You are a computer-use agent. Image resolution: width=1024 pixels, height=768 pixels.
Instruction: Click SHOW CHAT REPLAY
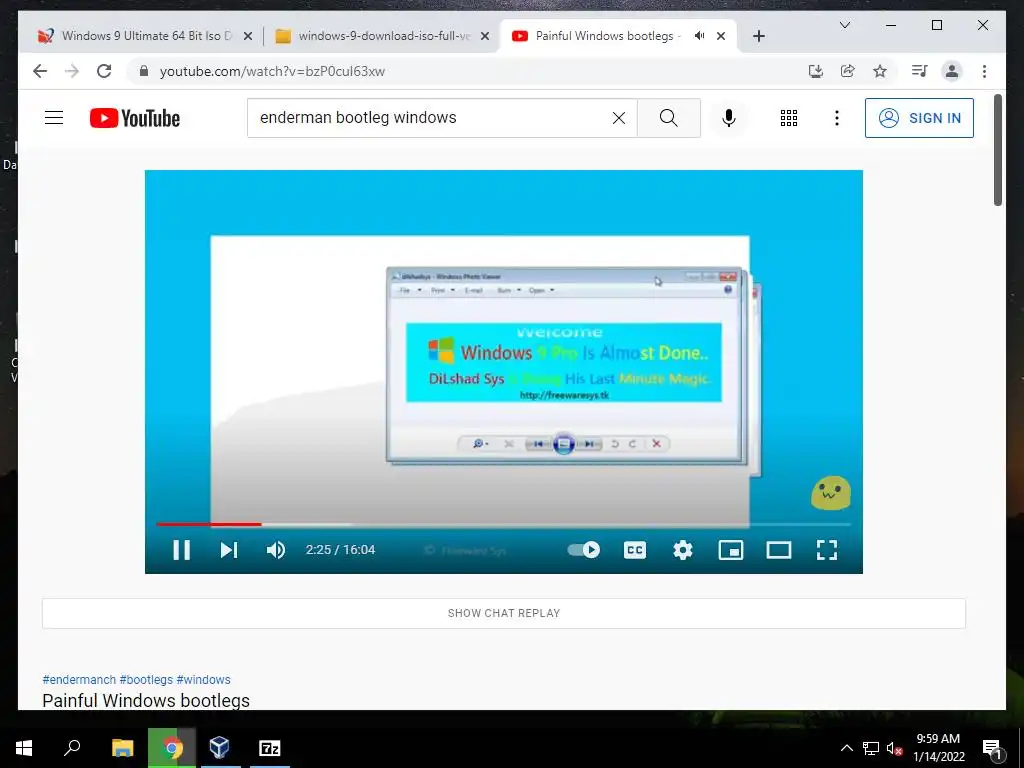click(504, 613)
